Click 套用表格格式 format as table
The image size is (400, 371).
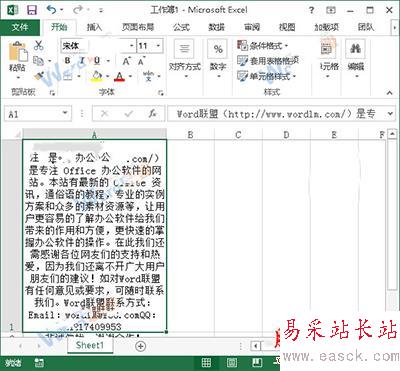(268, 61)
